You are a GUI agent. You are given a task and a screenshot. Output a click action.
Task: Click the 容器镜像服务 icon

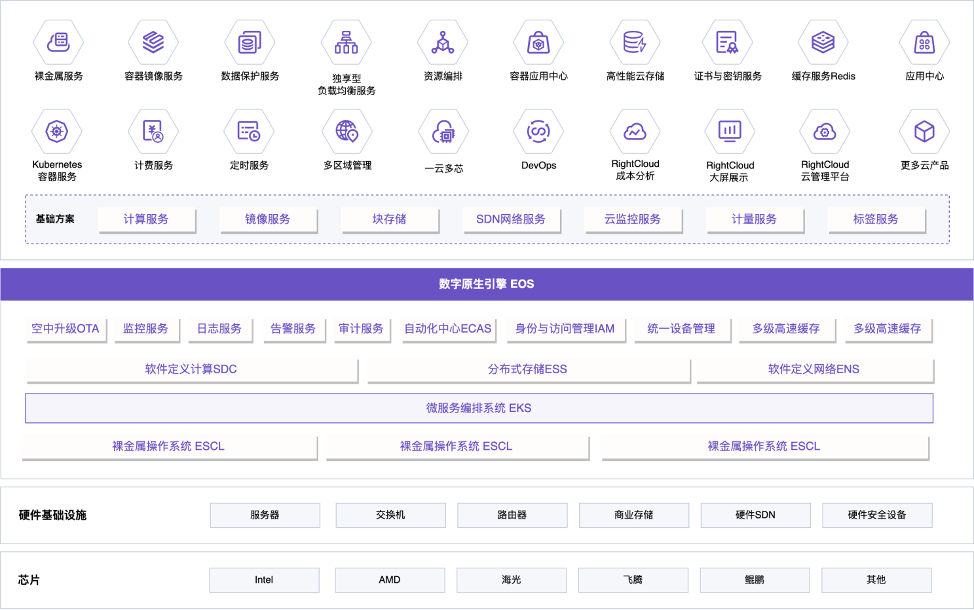152,42
